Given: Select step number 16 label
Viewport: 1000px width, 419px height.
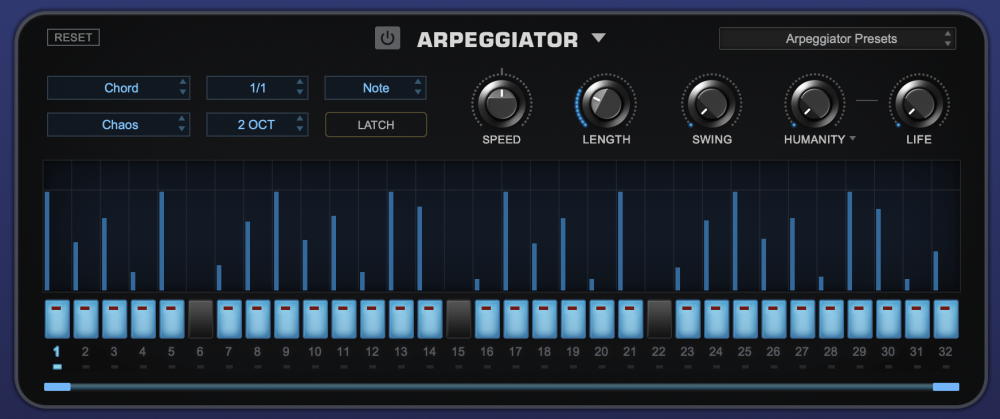Looking at the screenshot, I should 487,351.
